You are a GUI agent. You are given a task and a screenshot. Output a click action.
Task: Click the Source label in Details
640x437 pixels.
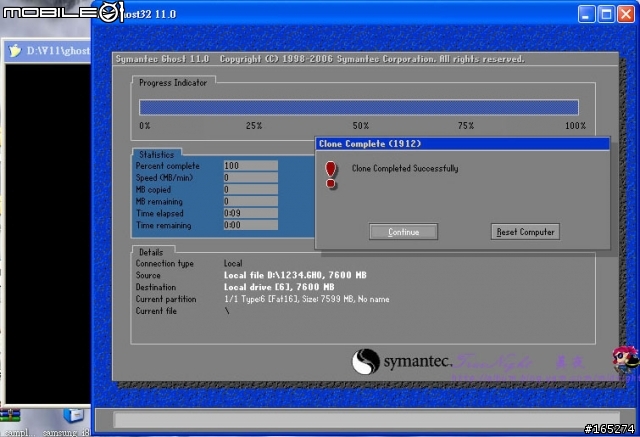[148, 275]
